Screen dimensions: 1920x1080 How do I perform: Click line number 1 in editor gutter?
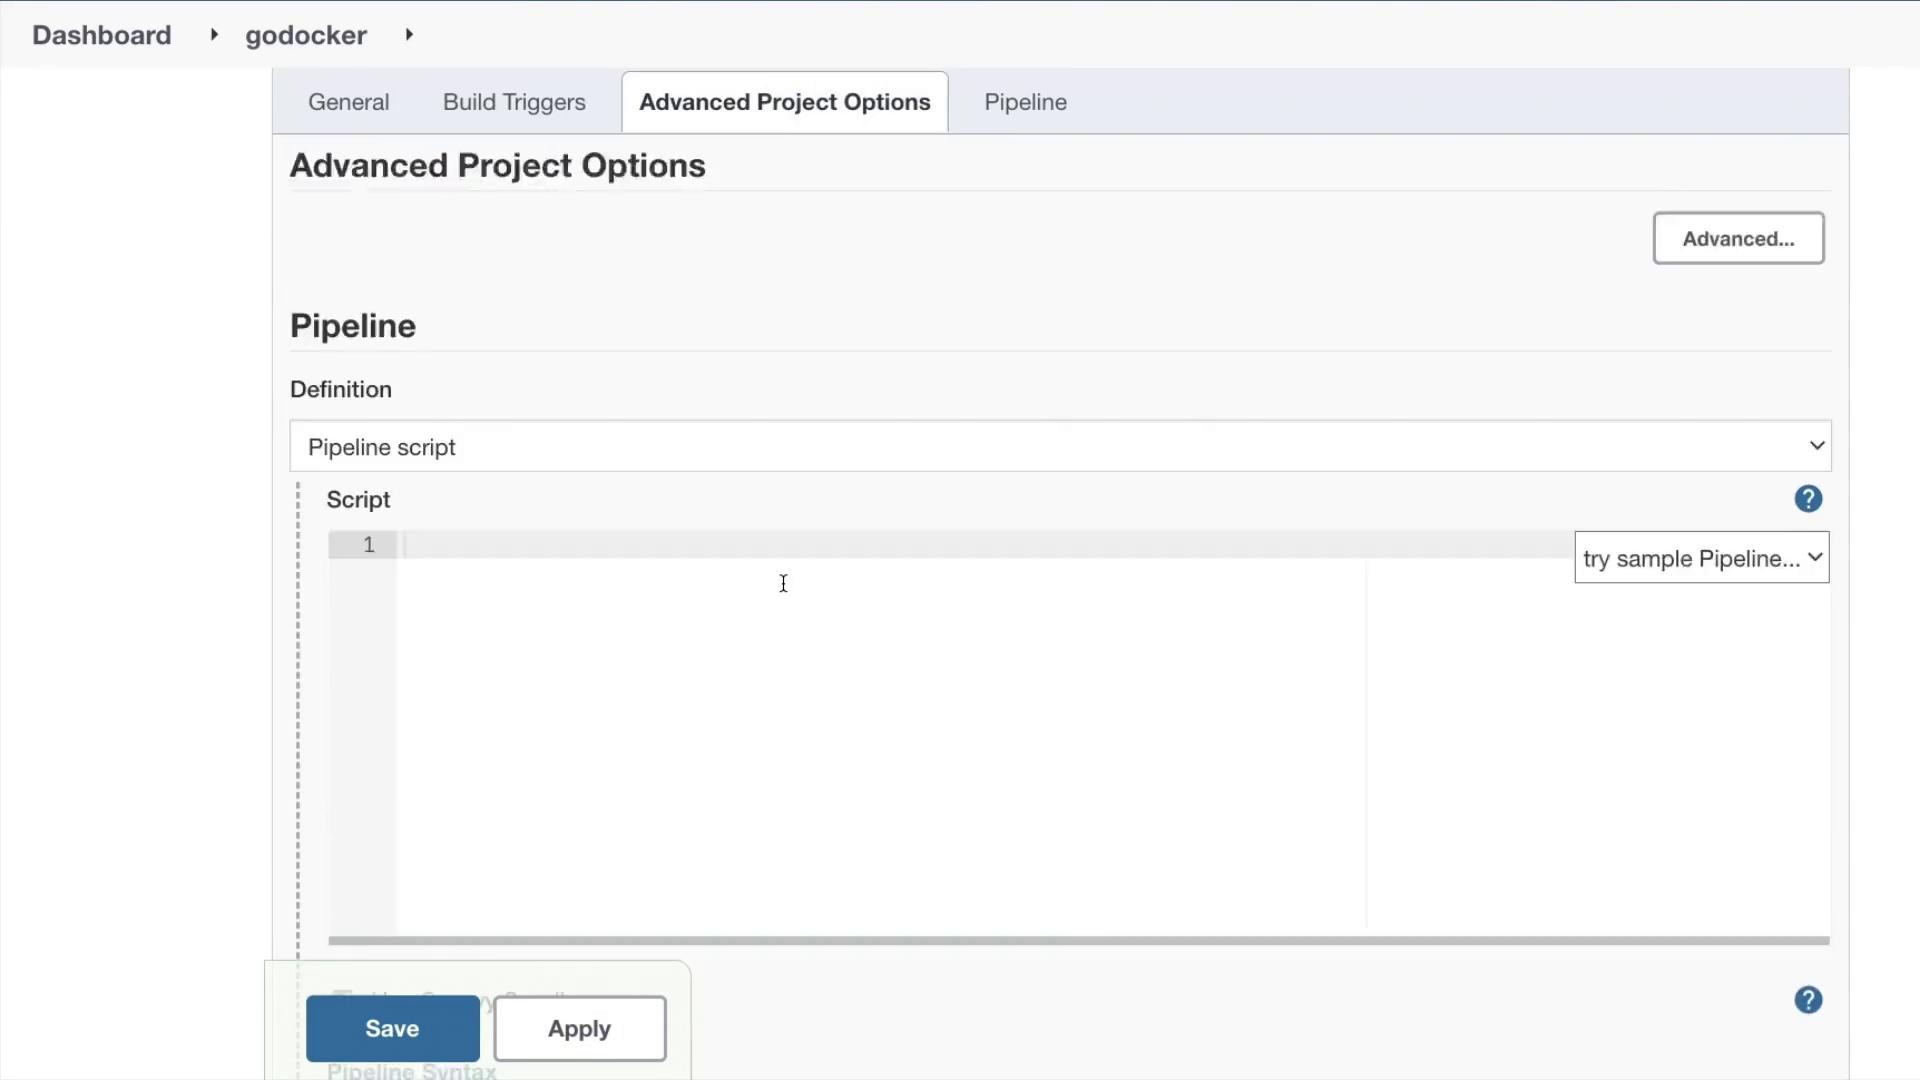[368, 545]
